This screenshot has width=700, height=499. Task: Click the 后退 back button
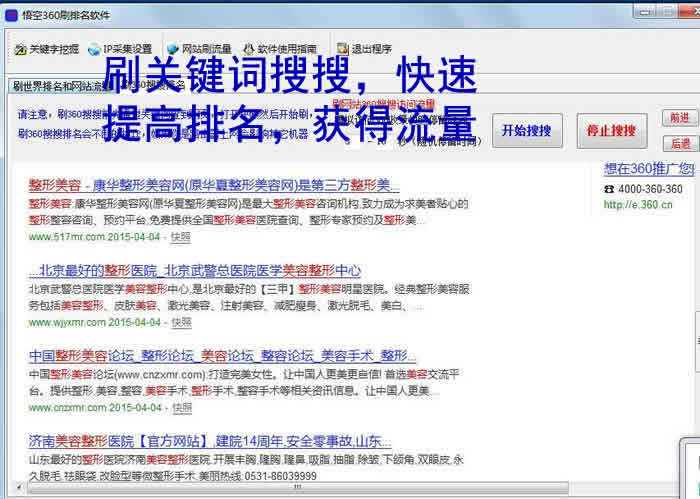coord(680,143)
